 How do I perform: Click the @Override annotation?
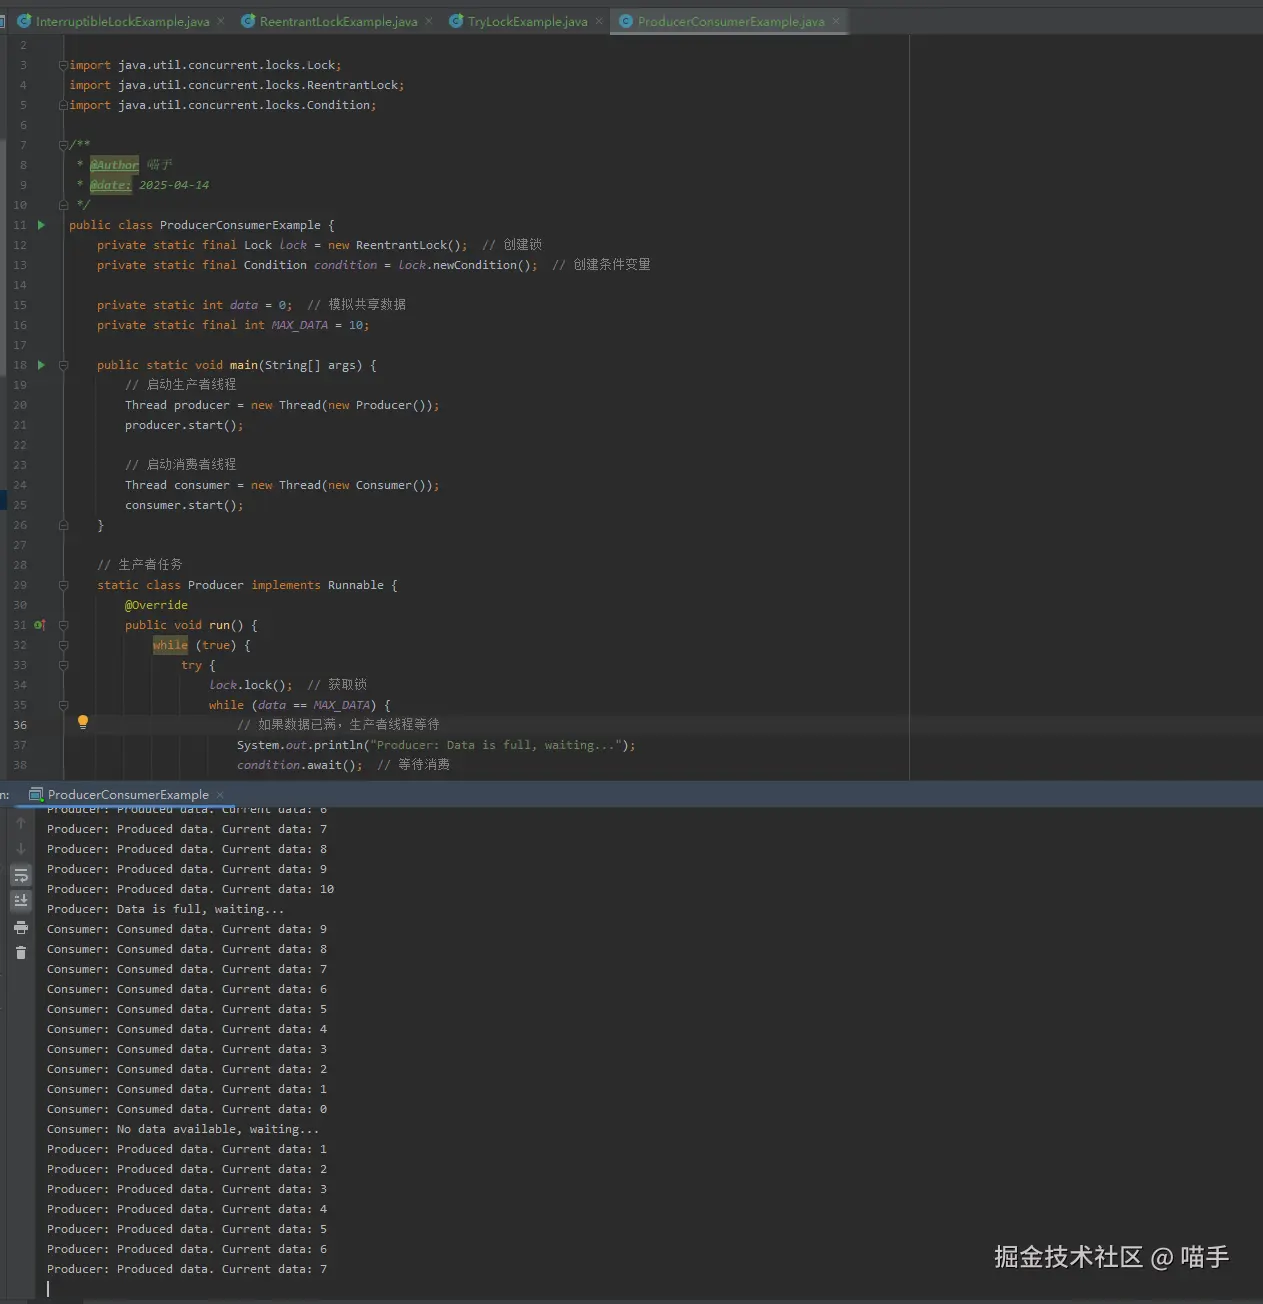(156, 605)
